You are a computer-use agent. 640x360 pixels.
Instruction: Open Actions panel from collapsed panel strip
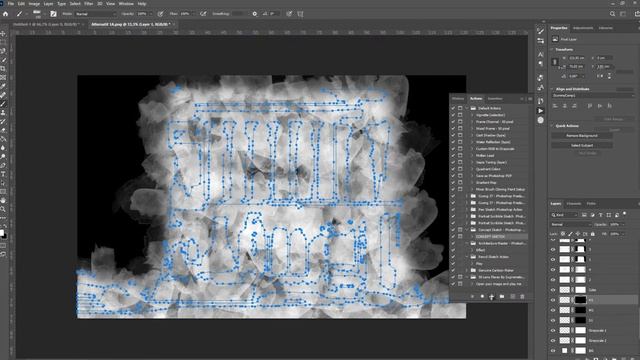pos(541,111)
